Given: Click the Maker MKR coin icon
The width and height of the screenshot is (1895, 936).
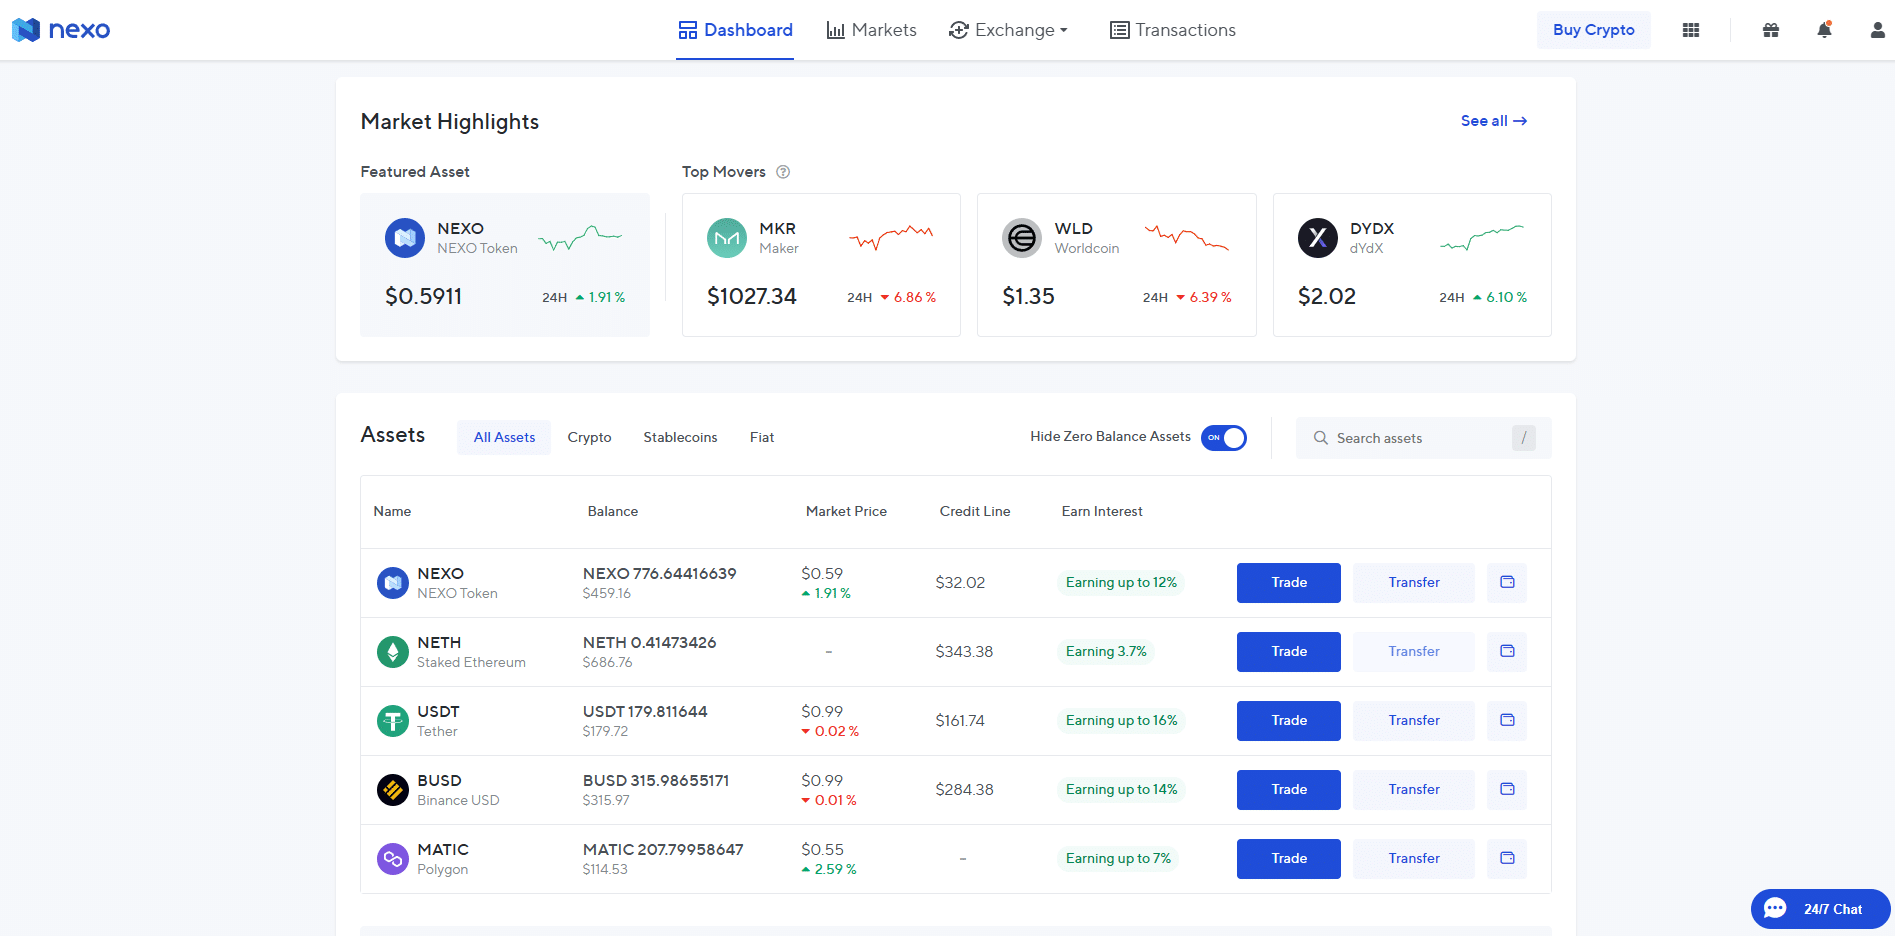Looking at the screenshot, I should tap(727, 238).
